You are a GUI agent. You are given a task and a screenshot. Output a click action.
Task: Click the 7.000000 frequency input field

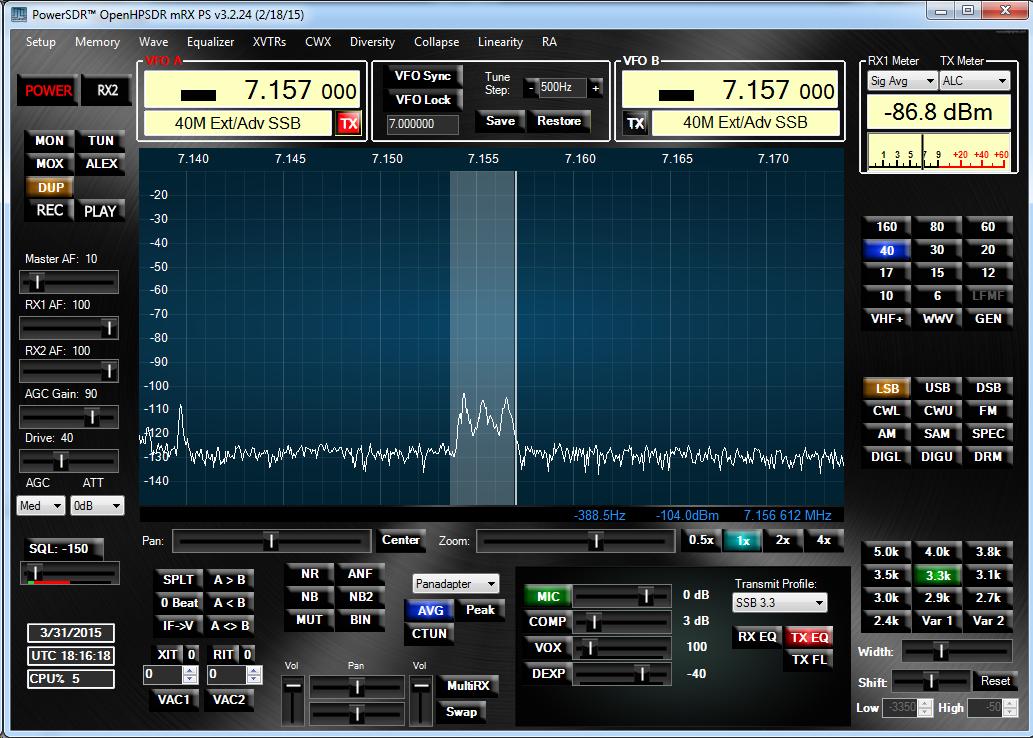click(x=422, y=124)
